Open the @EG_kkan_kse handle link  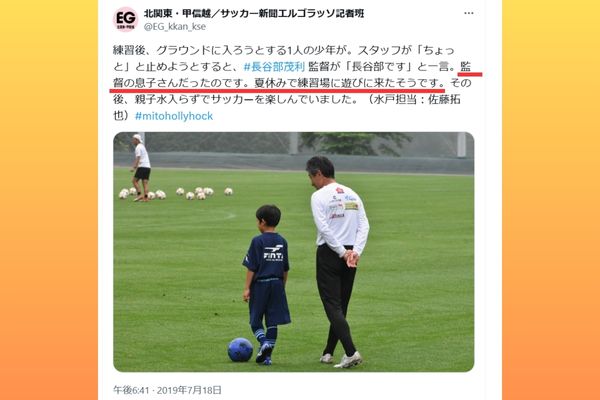click(175, 26)
